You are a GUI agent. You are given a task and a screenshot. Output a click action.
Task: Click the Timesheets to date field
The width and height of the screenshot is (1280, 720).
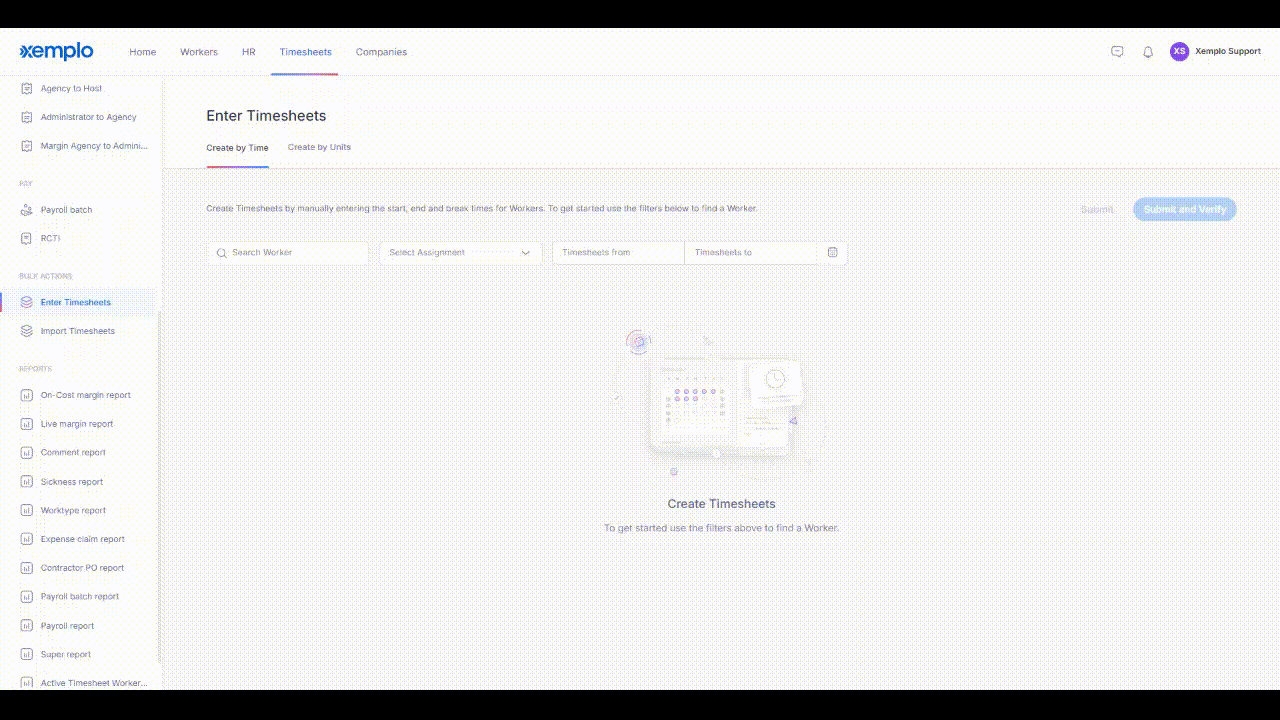coord(750,253)
